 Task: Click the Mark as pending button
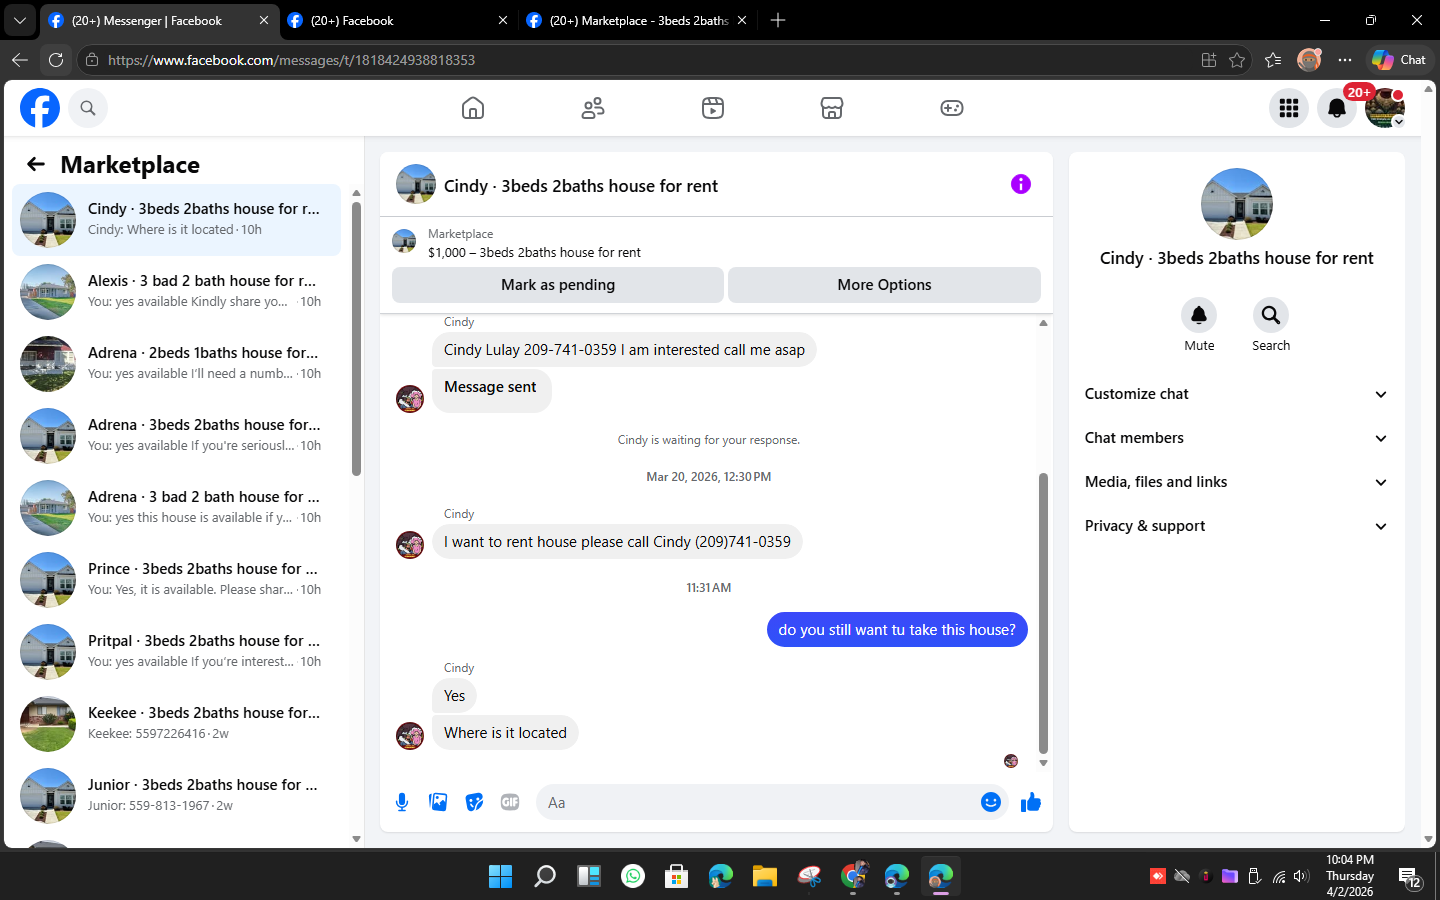(x=558, y=285)
